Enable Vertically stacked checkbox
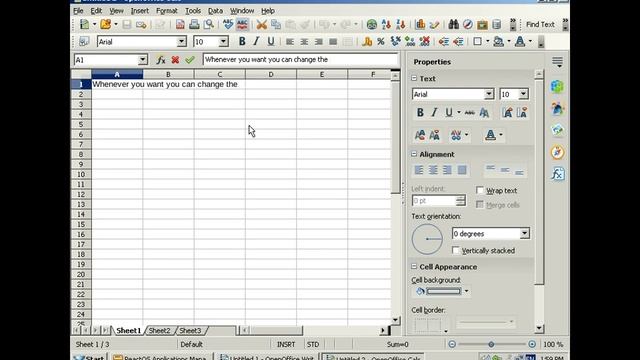This screenshot has width=640, height=360. [x=456, y=251]
